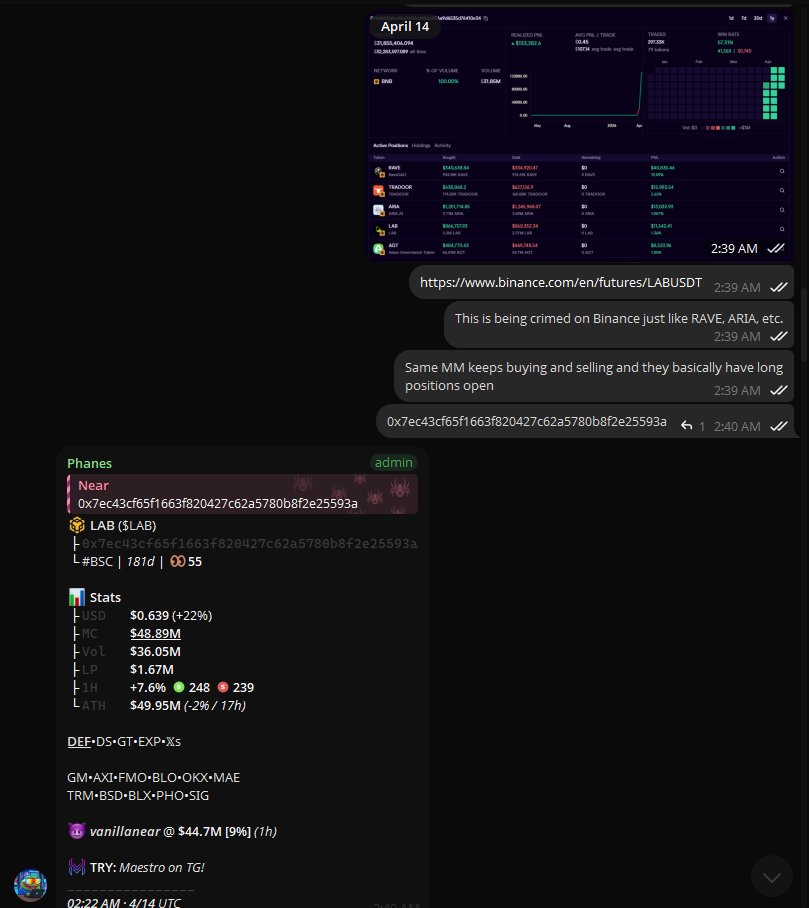Open the AXI bot link
This screenshot has height=908, width=809.
click(x=103, y=778)
